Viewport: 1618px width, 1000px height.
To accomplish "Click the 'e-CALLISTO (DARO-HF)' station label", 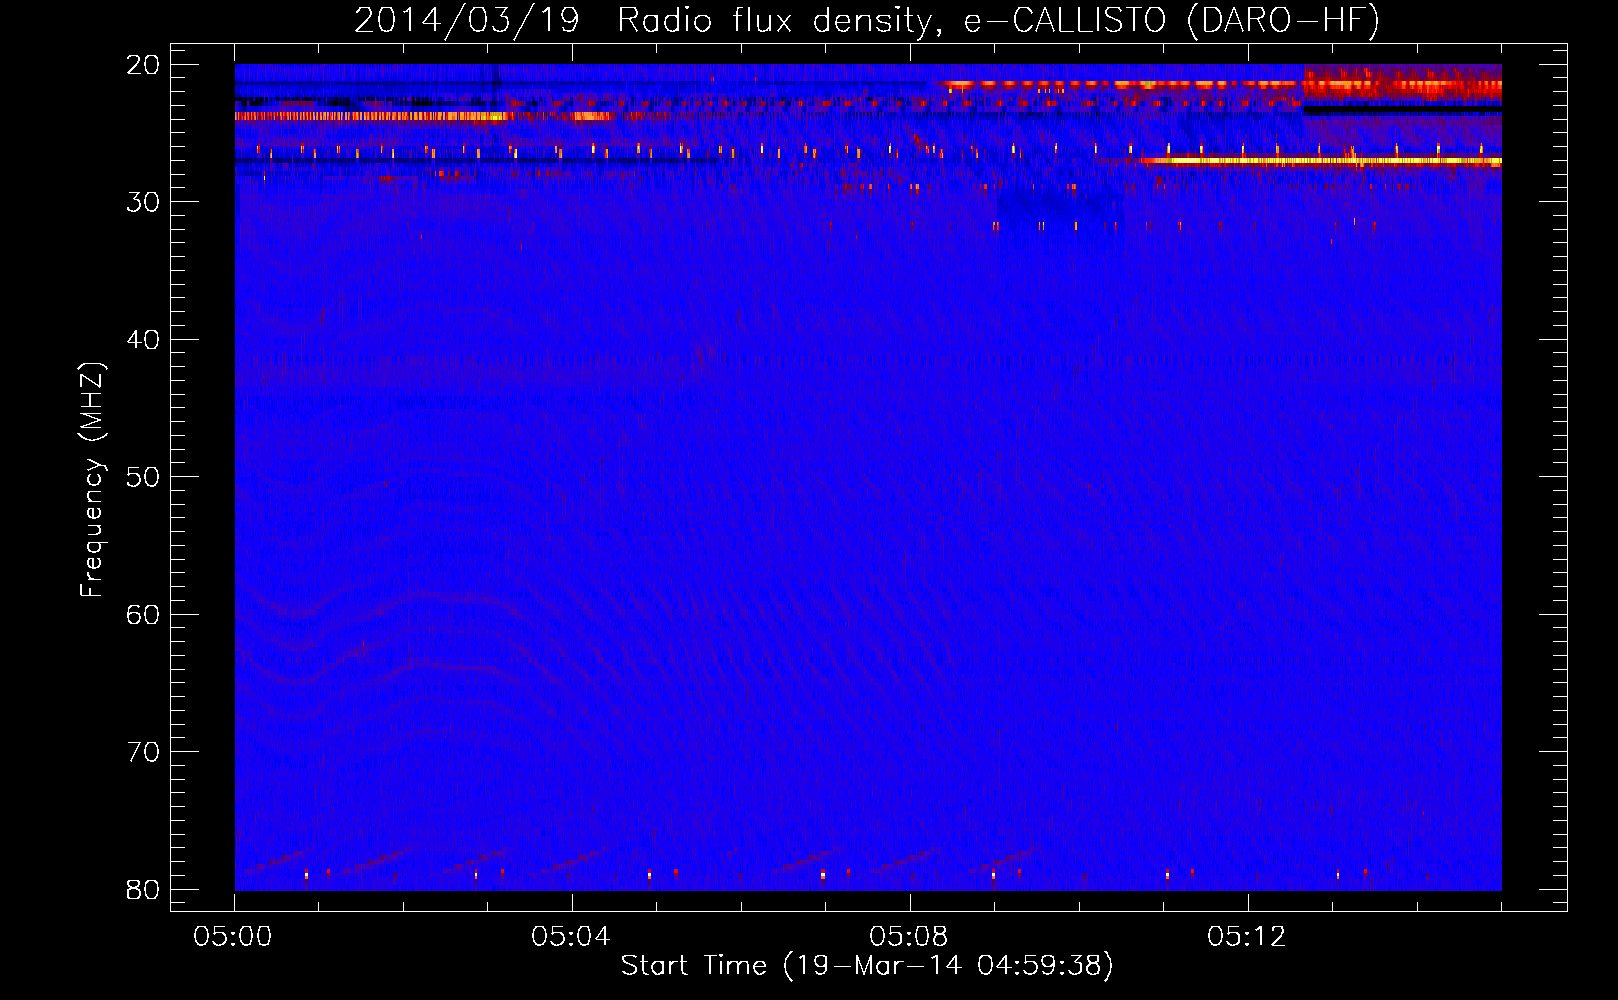I will click(x=1171, y=20).
